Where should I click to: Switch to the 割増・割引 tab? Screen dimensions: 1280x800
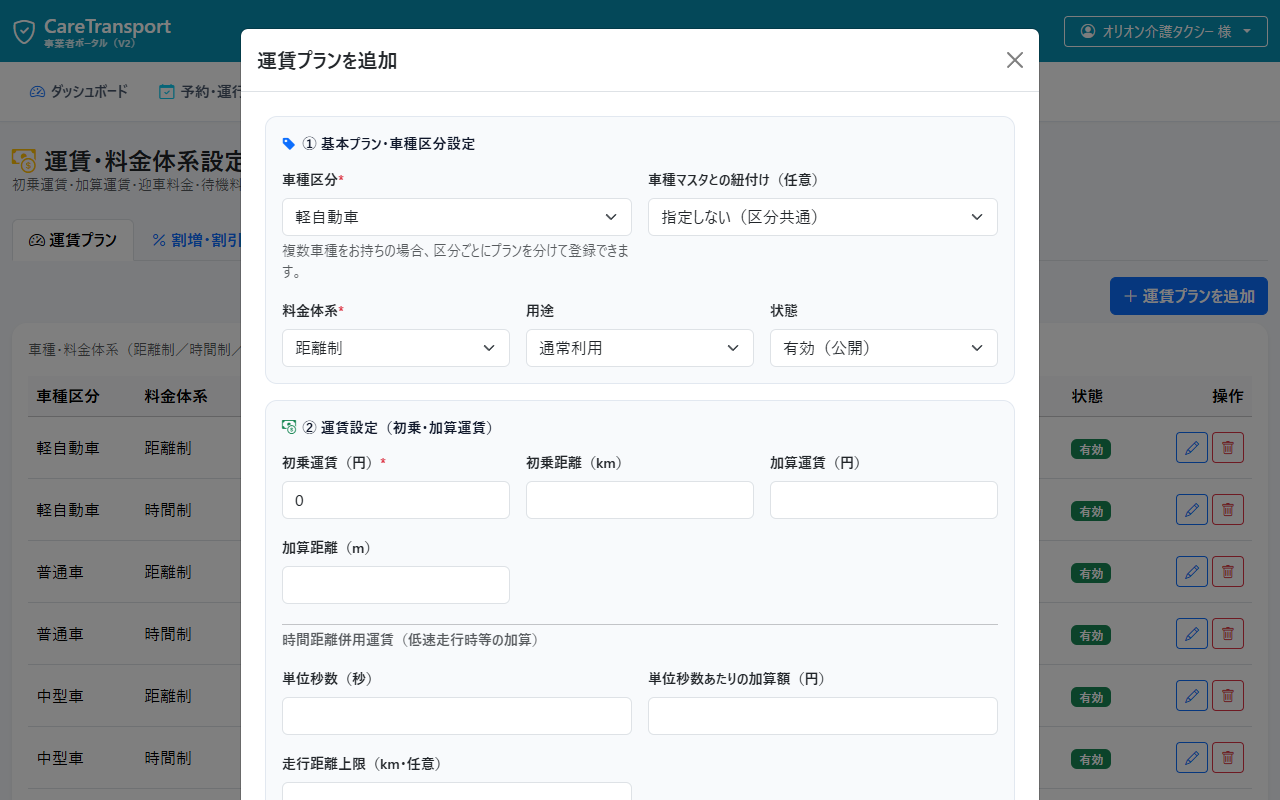(x=196, y=240)
